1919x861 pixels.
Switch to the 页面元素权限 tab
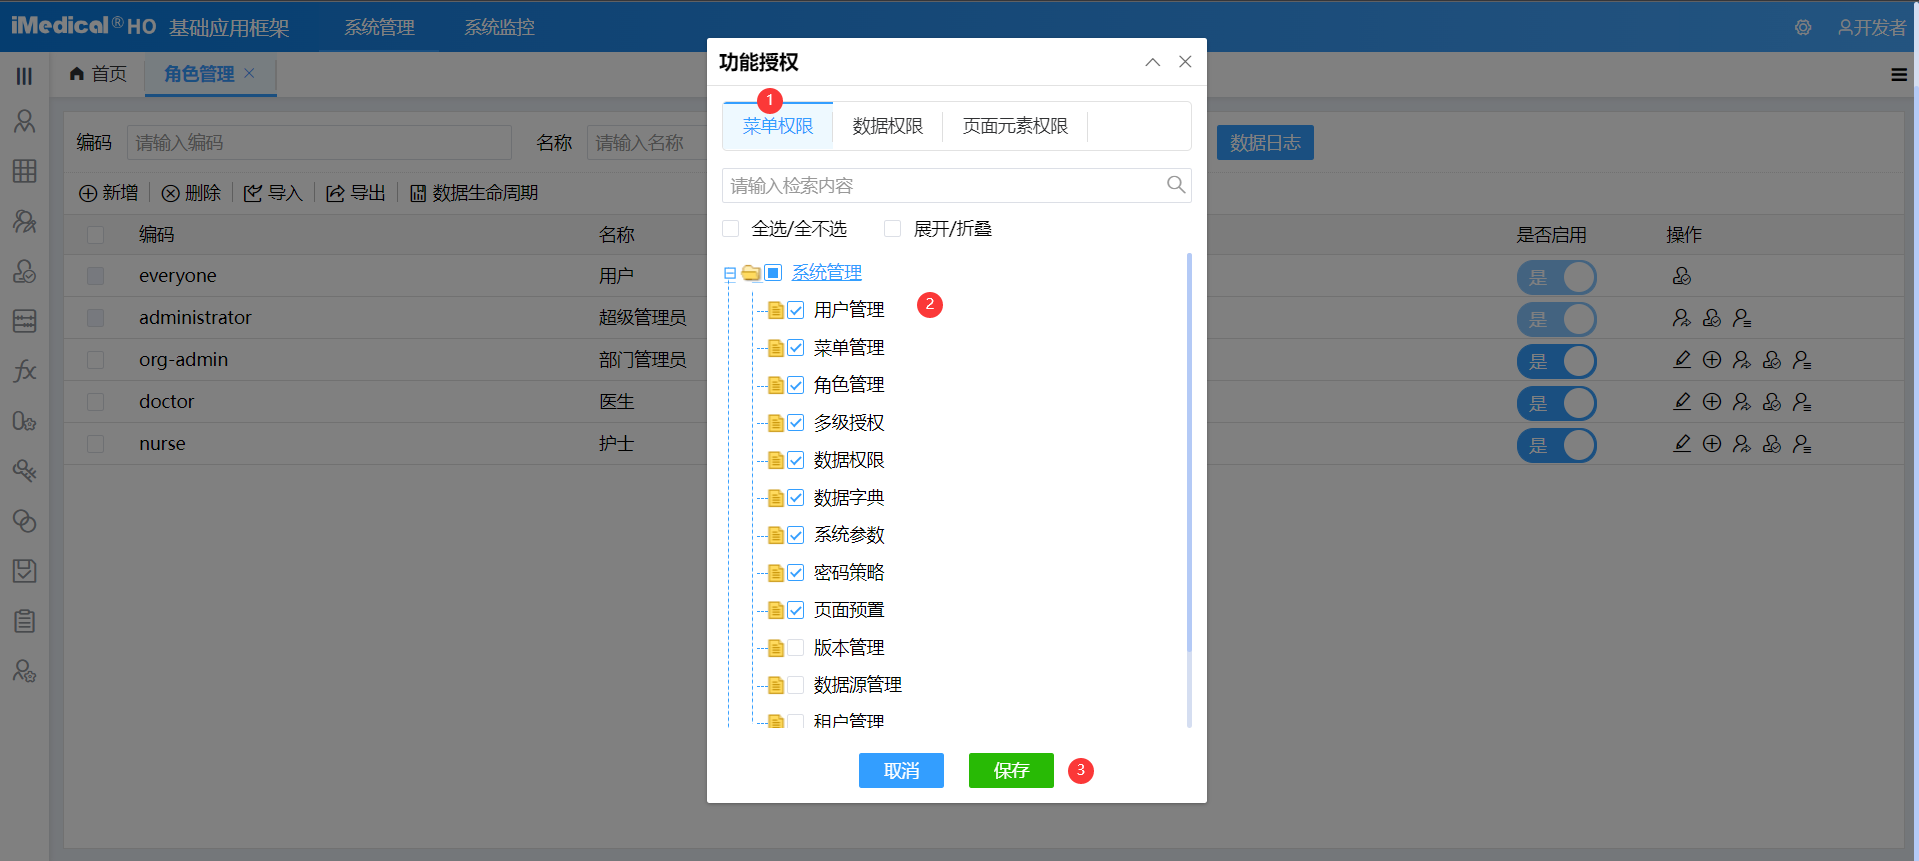[1015, 126]
